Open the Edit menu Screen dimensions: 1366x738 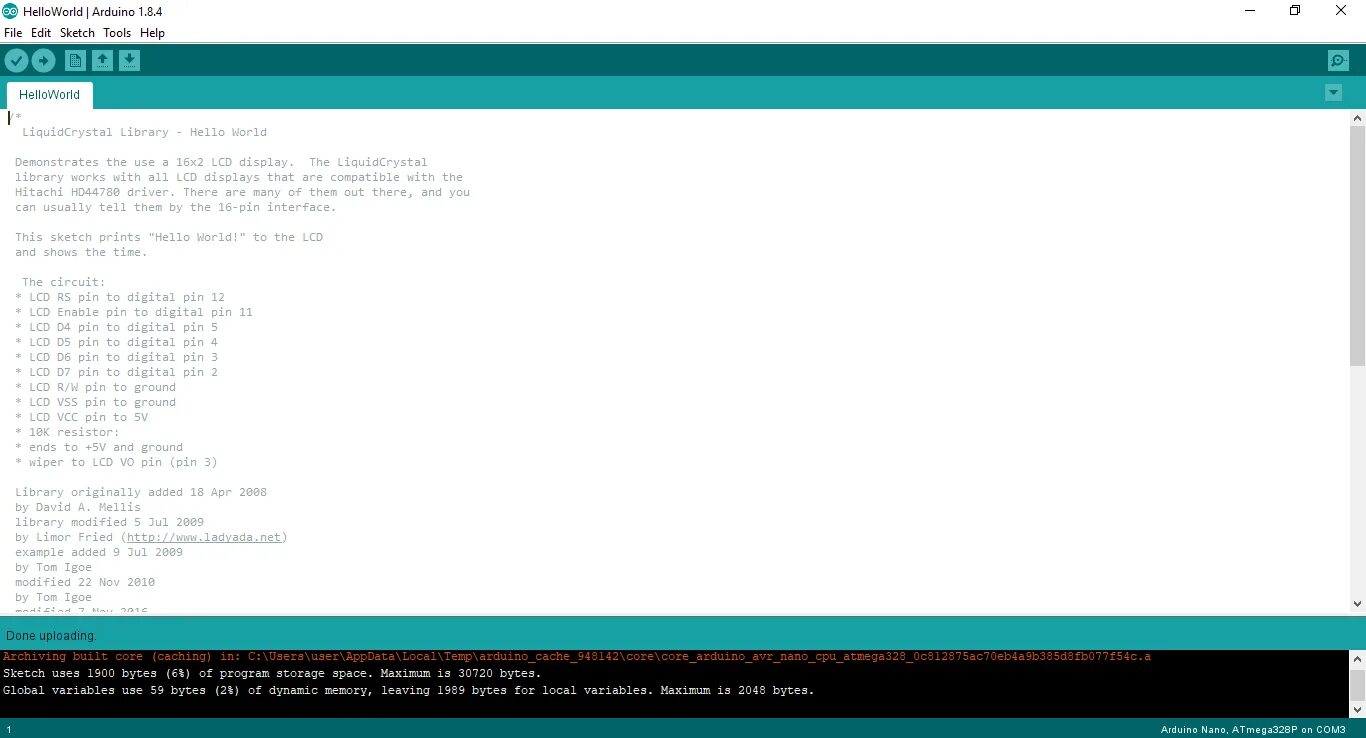pyautogui.click(x=41, y=33)
